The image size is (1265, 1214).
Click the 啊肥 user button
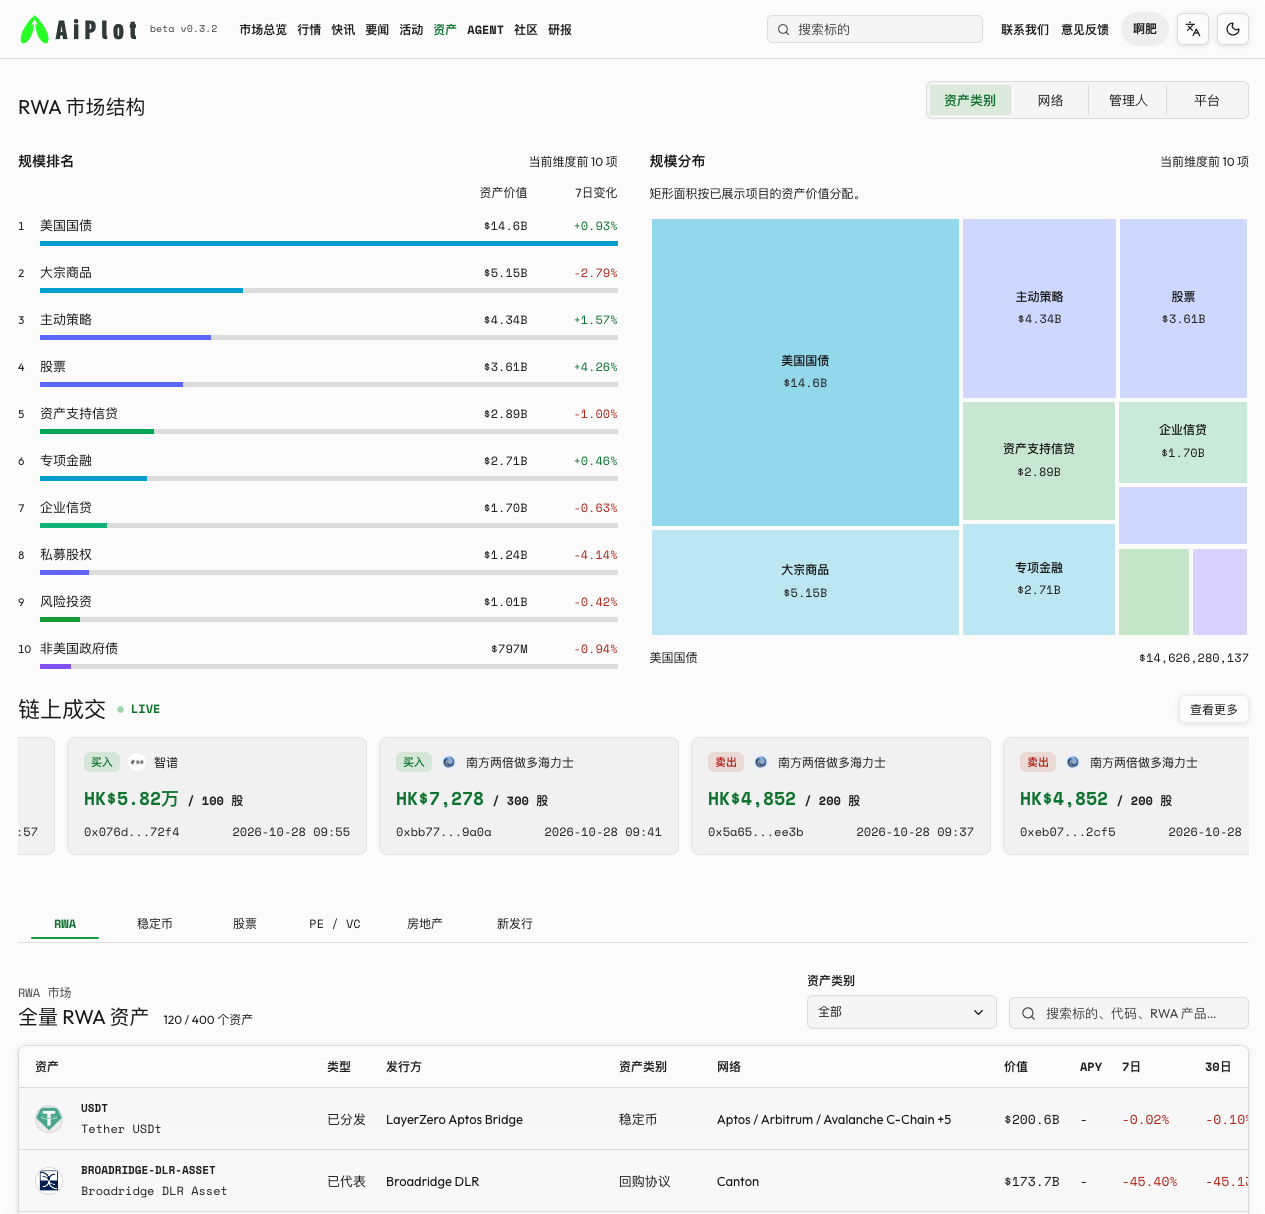click(1145, 29)
